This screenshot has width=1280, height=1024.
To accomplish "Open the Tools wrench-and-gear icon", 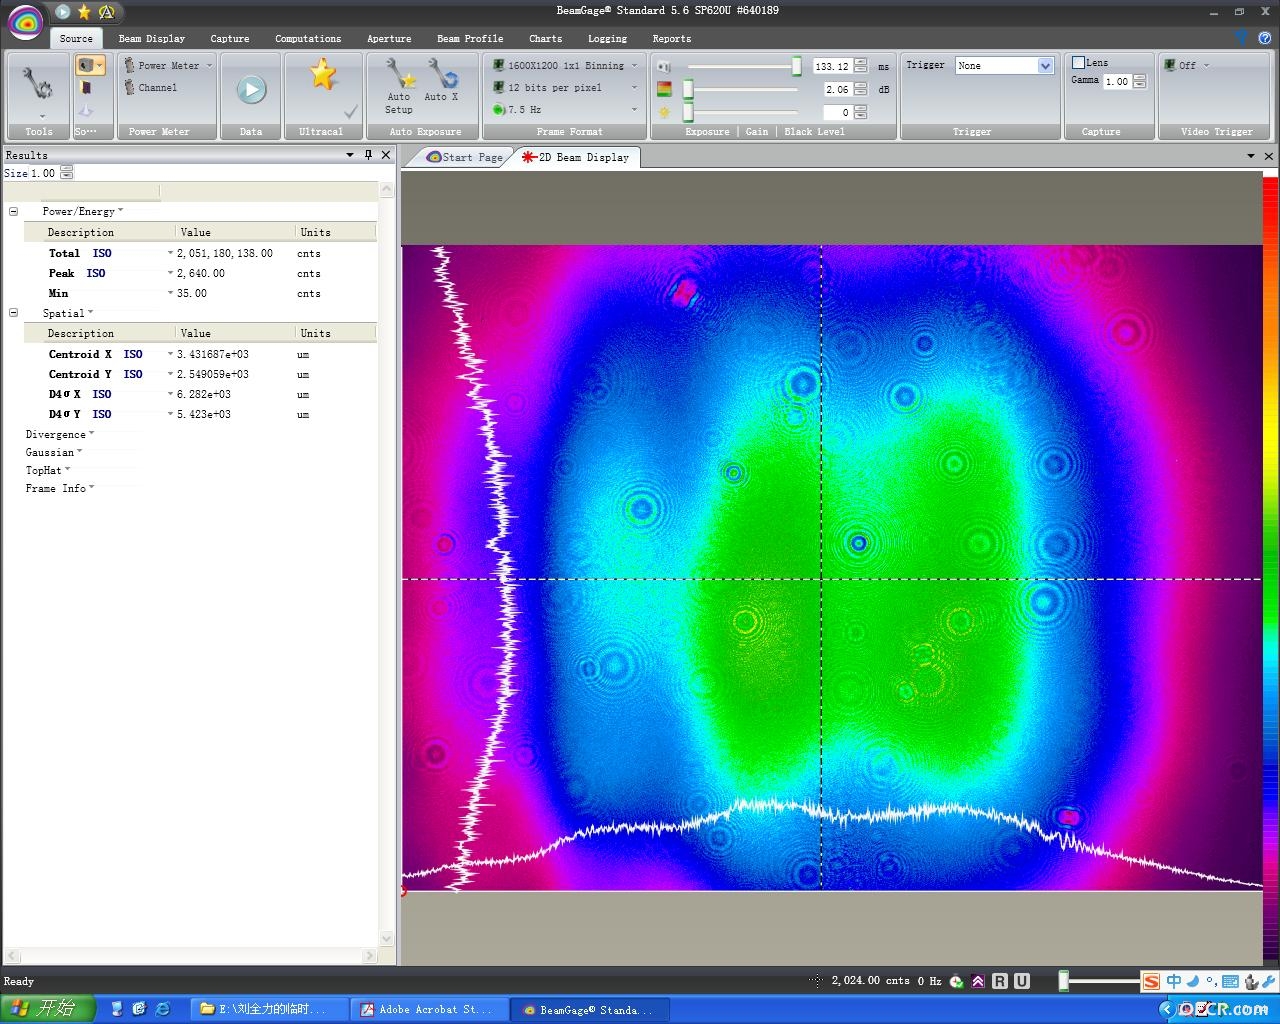I will click(38, 85).
